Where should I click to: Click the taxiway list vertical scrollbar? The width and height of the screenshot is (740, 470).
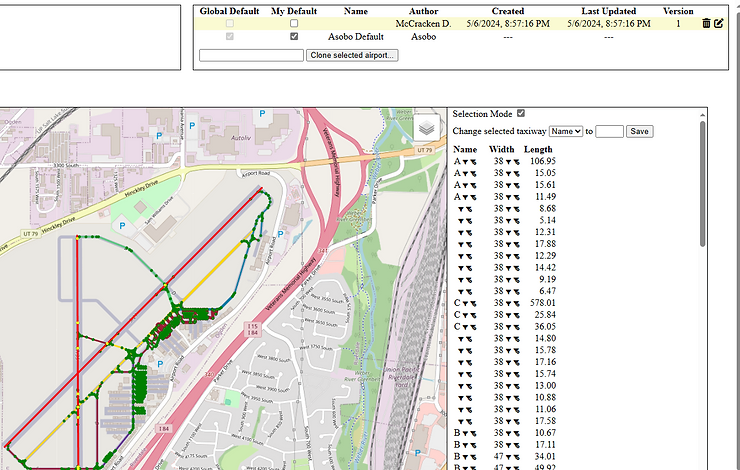click(702, 184)
